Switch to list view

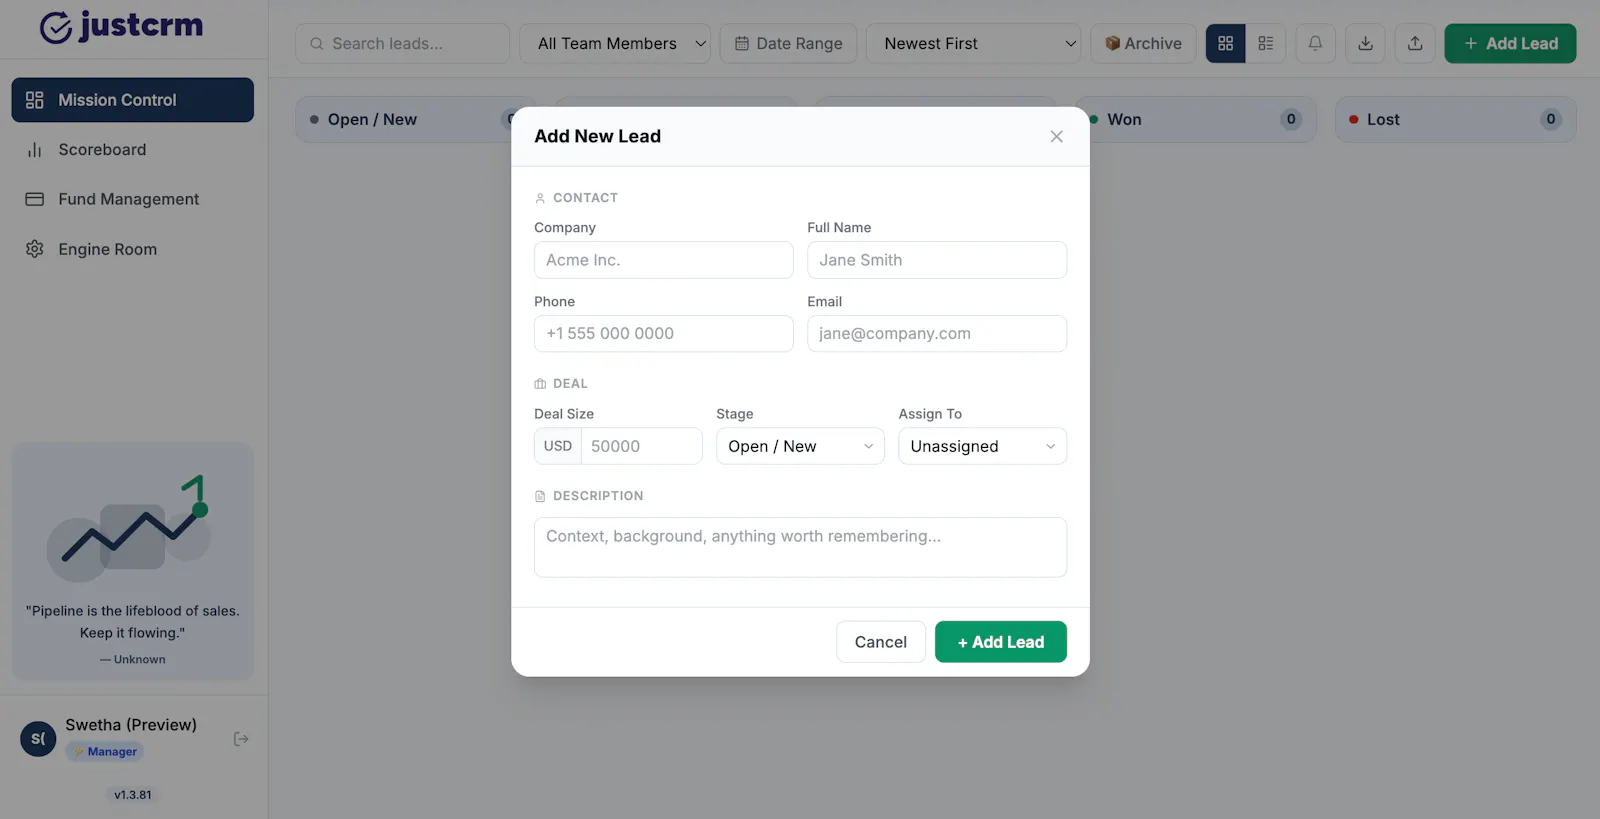(1265, 44)
